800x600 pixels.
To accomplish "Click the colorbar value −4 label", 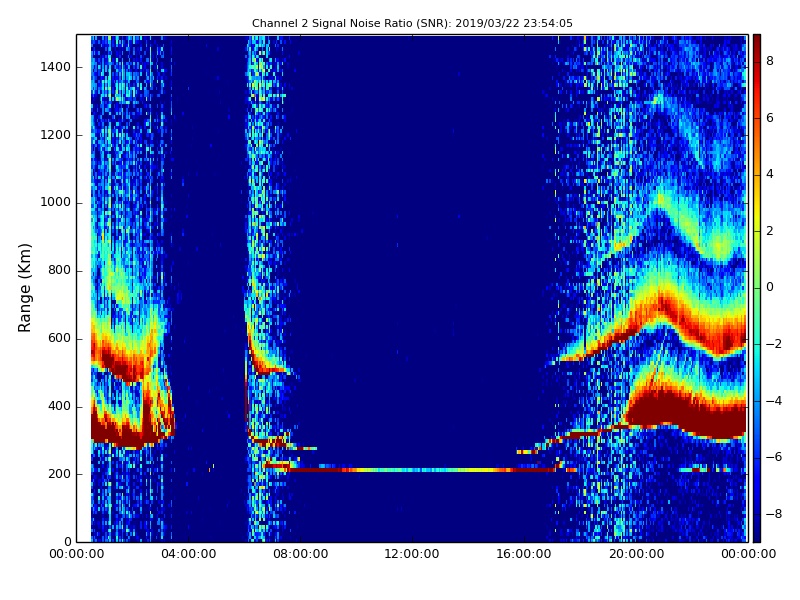I will pyautogui.click(x=773, y=401).
